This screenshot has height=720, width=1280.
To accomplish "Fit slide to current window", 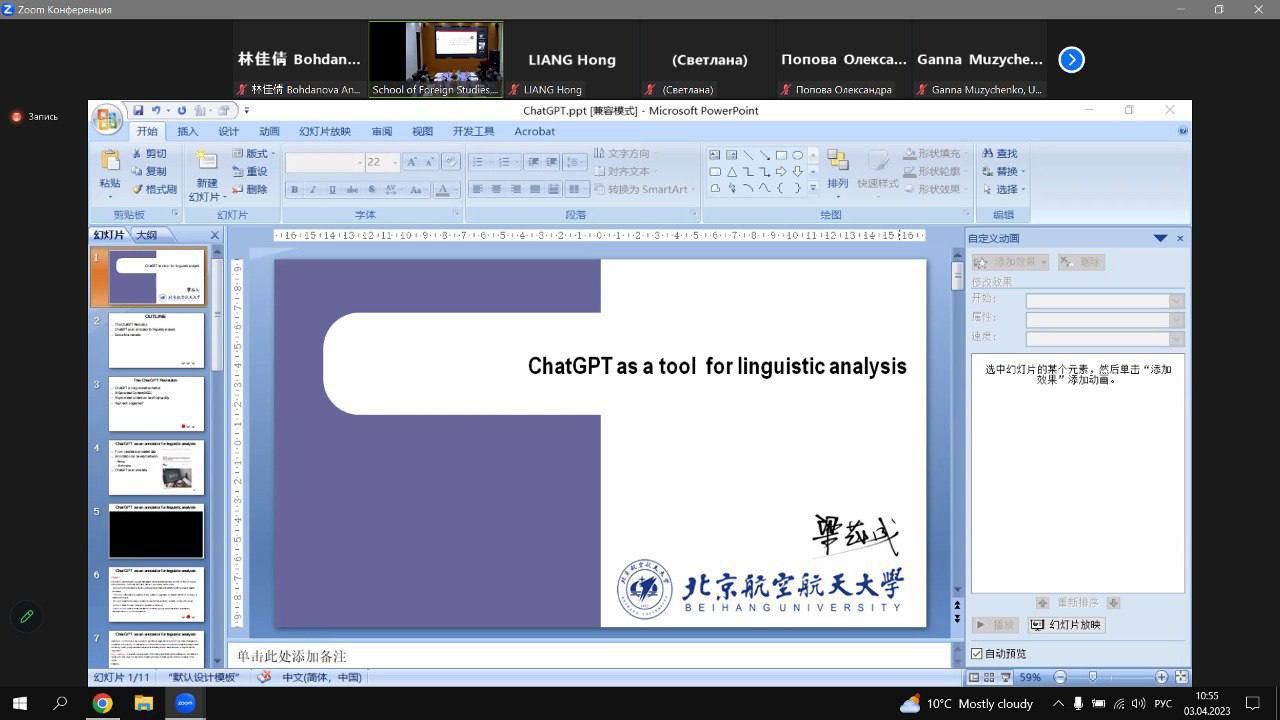I will tap(1181, 677).
